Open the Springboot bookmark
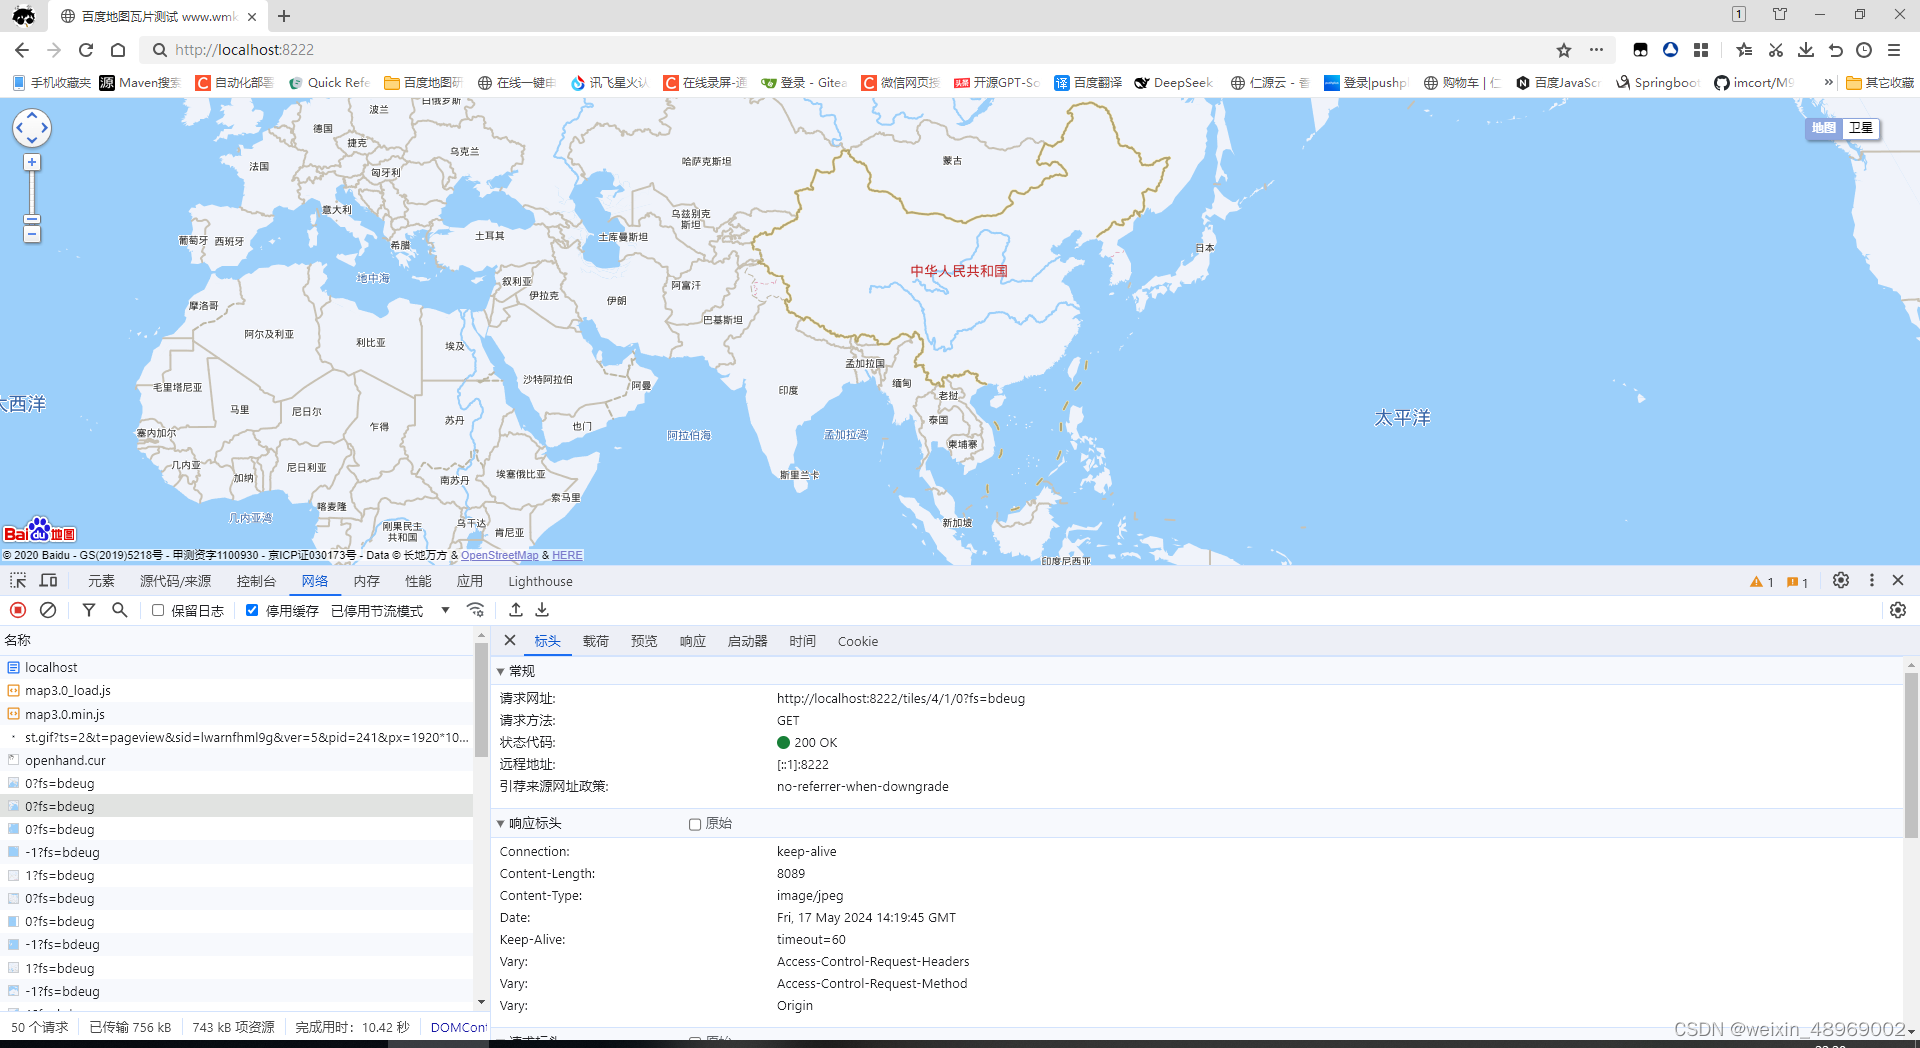 click(x=1657, y=82)
